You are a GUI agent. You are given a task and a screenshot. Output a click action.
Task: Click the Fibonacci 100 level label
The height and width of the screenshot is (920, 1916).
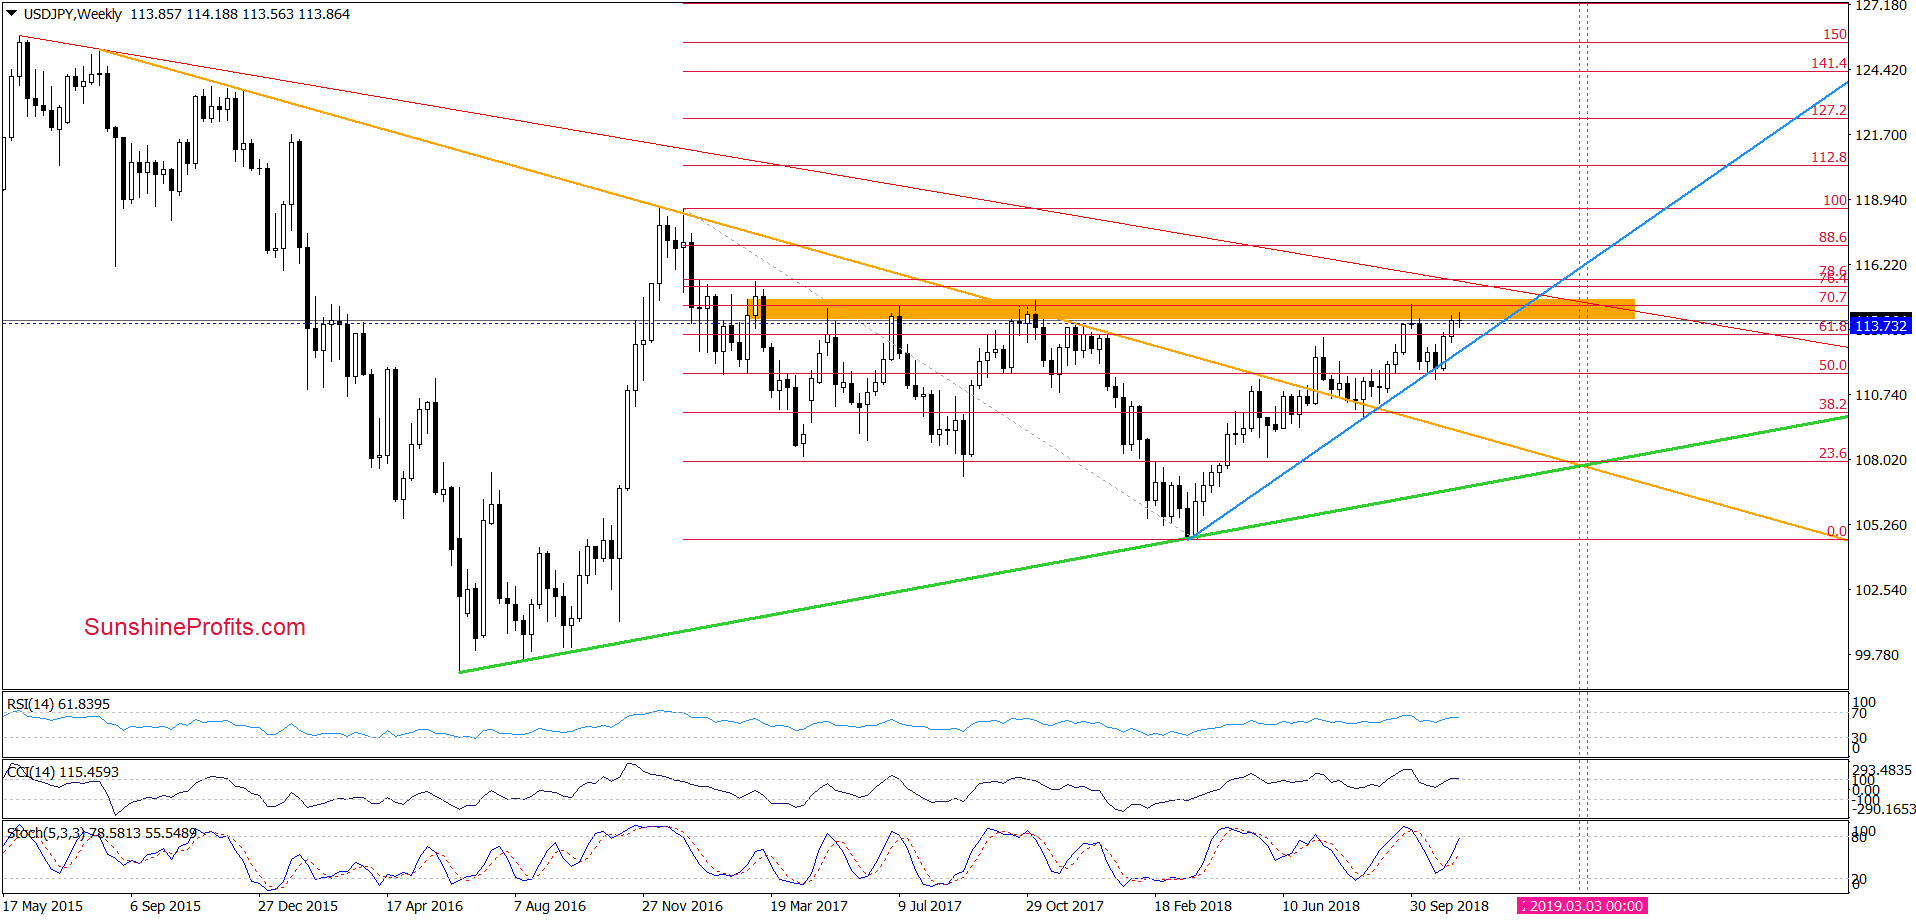tap(1834, 200)
